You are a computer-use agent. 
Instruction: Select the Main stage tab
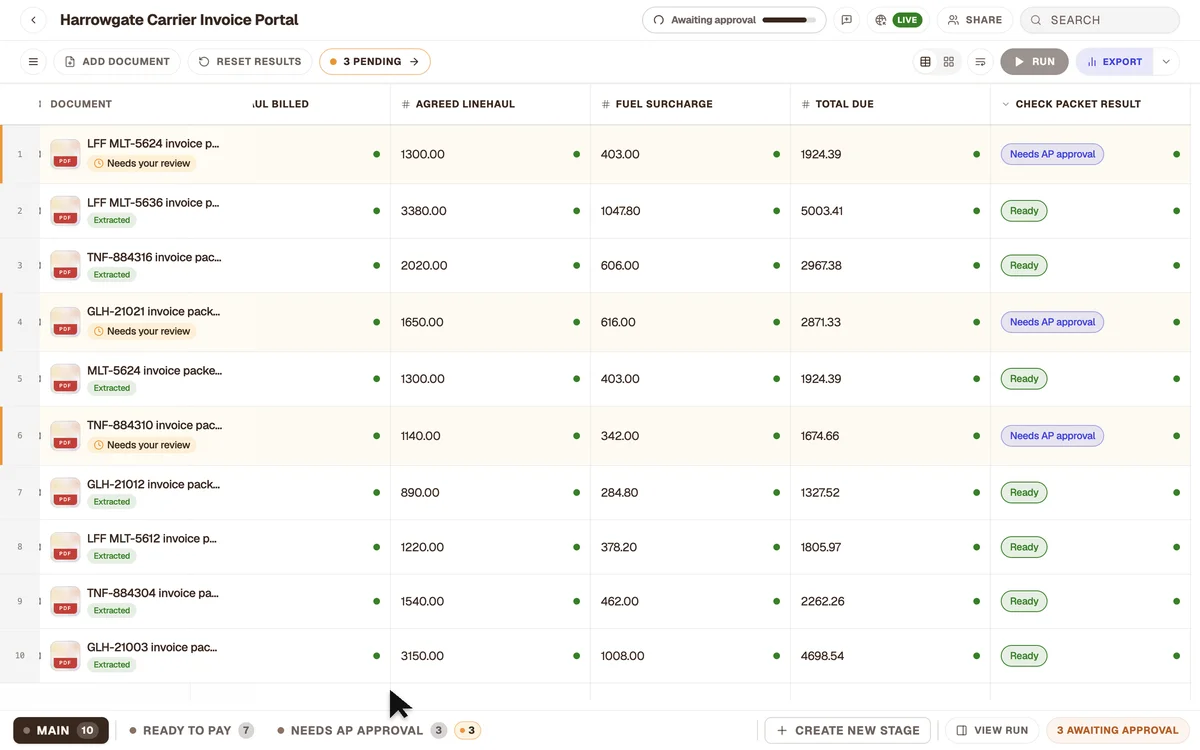[61, 731]
